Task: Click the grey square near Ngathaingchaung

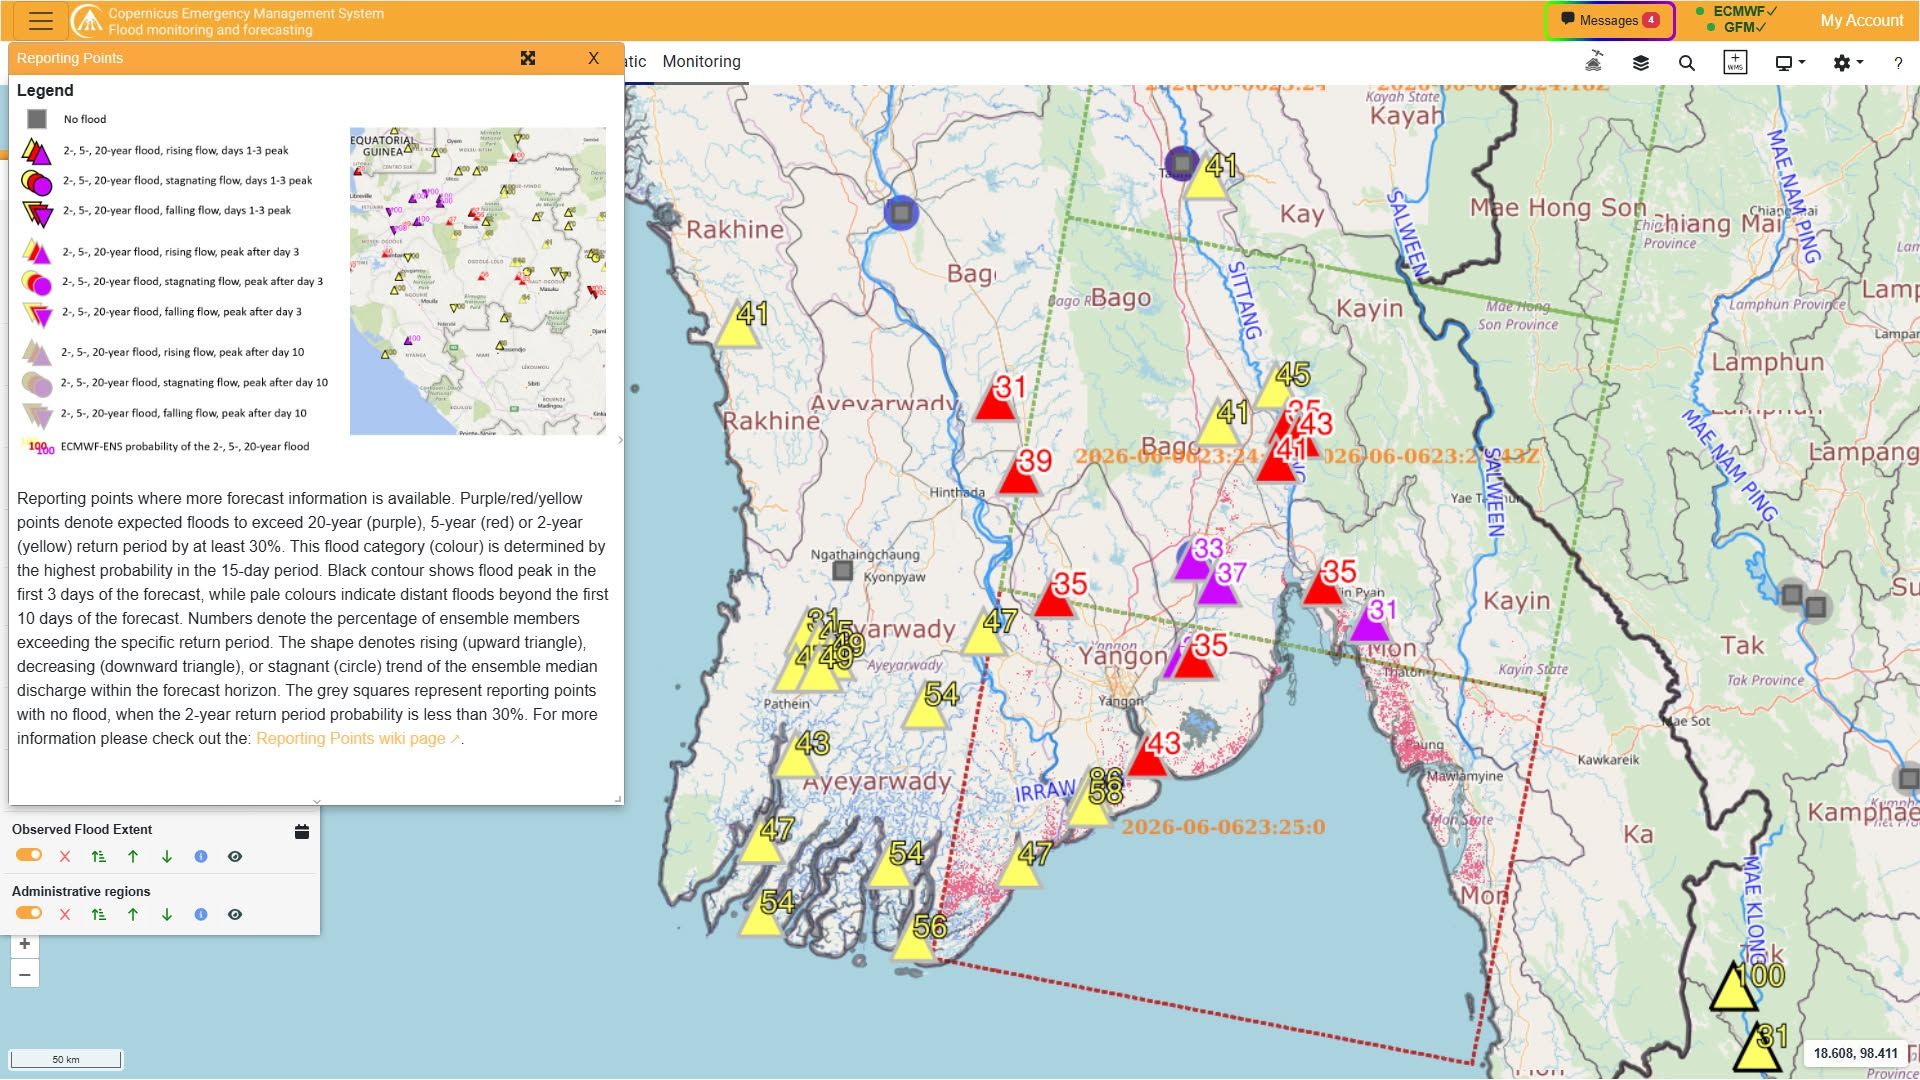Action: 843,570
